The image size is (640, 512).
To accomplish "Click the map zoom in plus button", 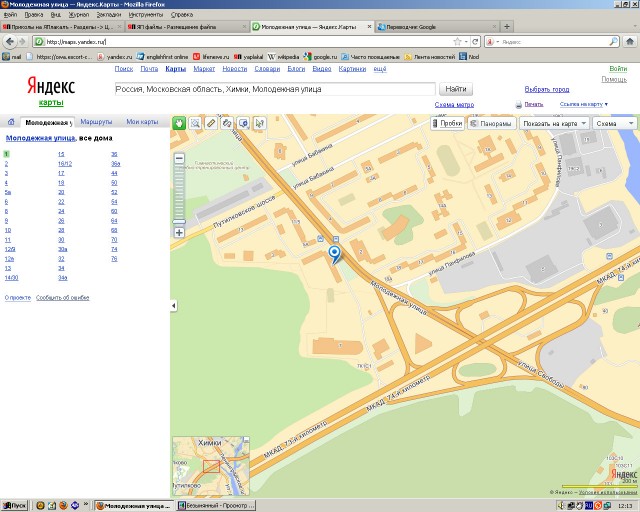I will [179, 232].
